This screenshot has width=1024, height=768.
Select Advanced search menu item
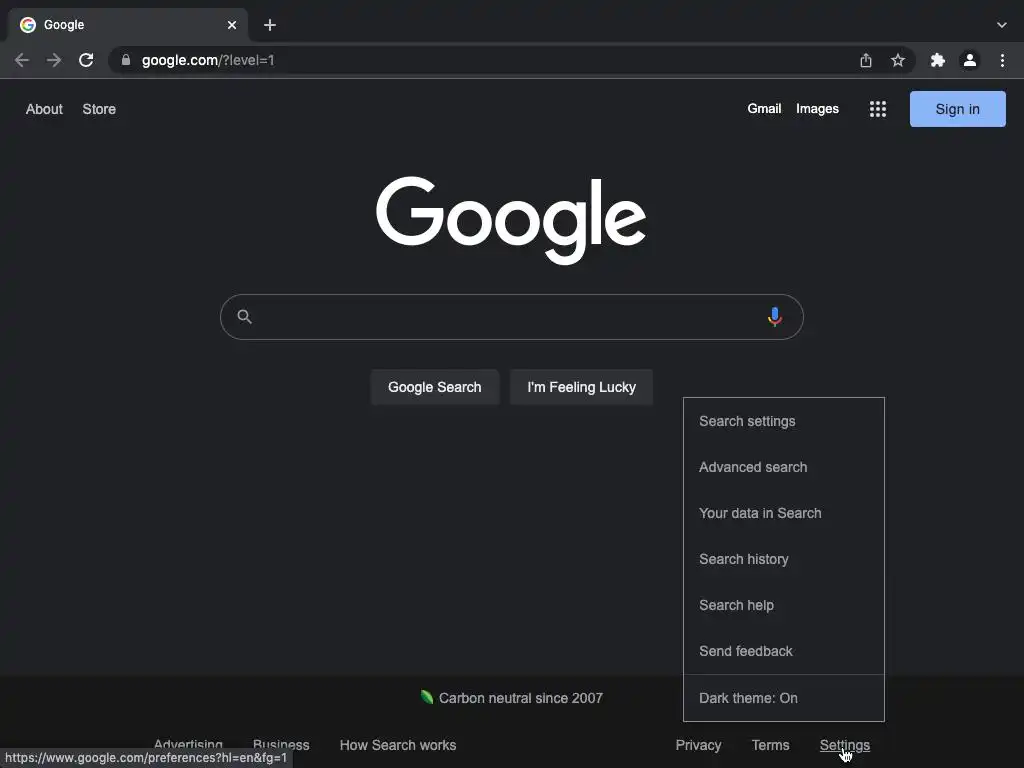784,467
